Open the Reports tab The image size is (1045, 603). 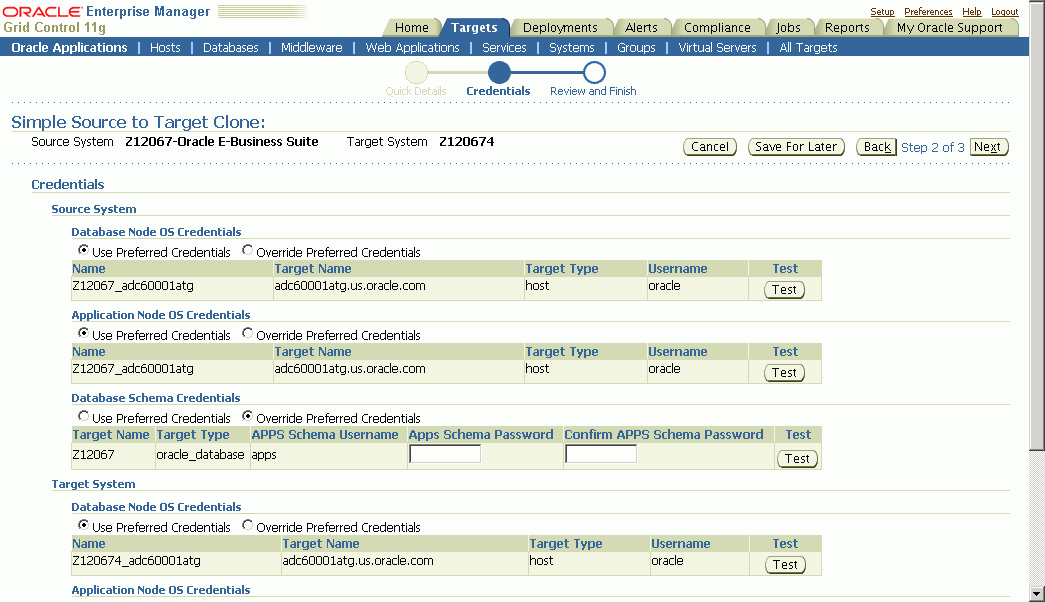[x=847, y=27]
